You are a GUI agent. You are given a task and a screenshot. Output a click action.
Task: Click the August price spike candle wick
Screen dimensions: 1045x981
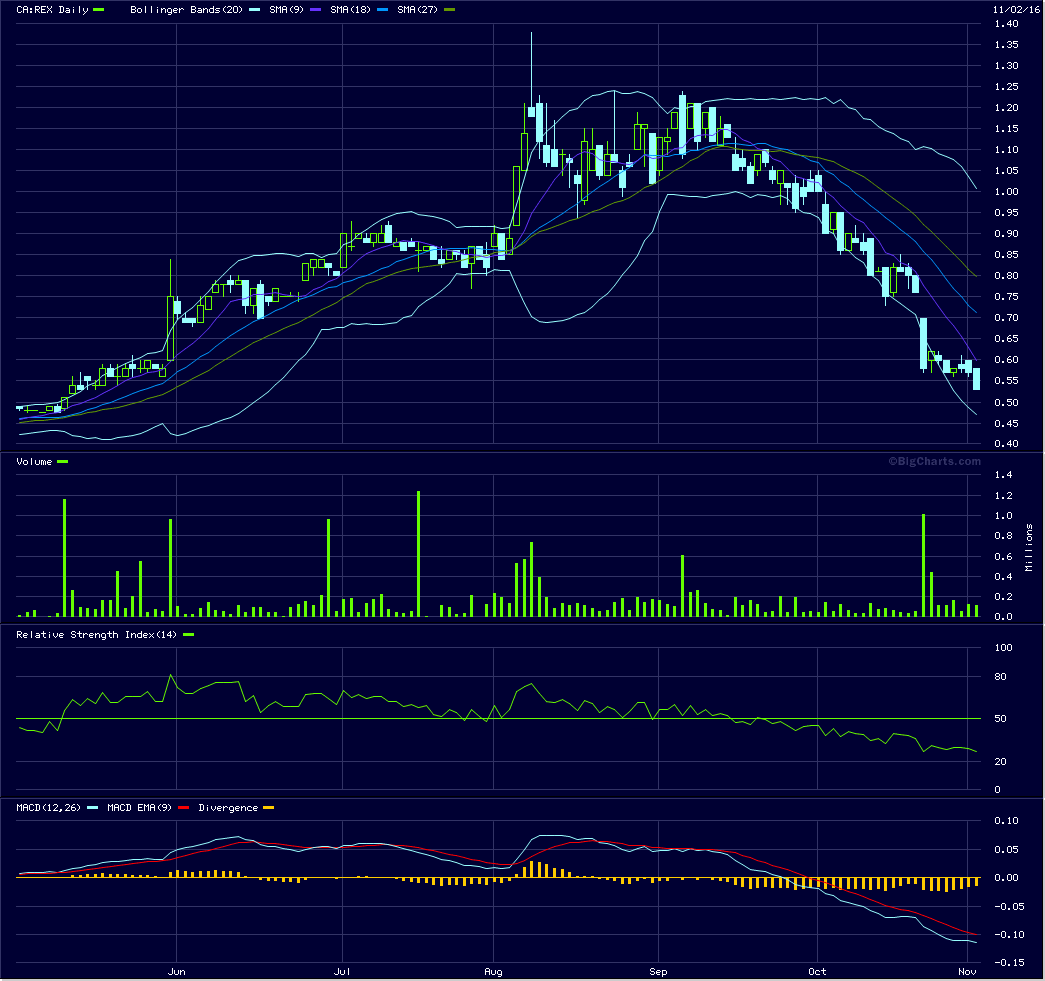tap(531, 67)
